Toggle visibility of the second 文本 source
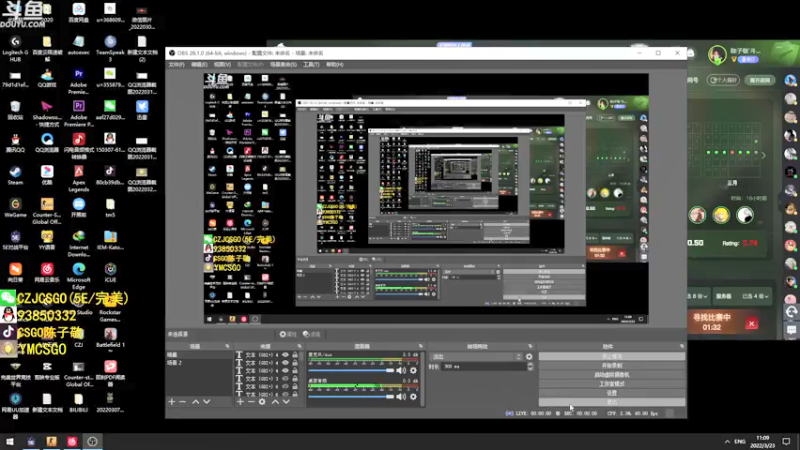Screen dimensions: 800x450 coord(285,363)
